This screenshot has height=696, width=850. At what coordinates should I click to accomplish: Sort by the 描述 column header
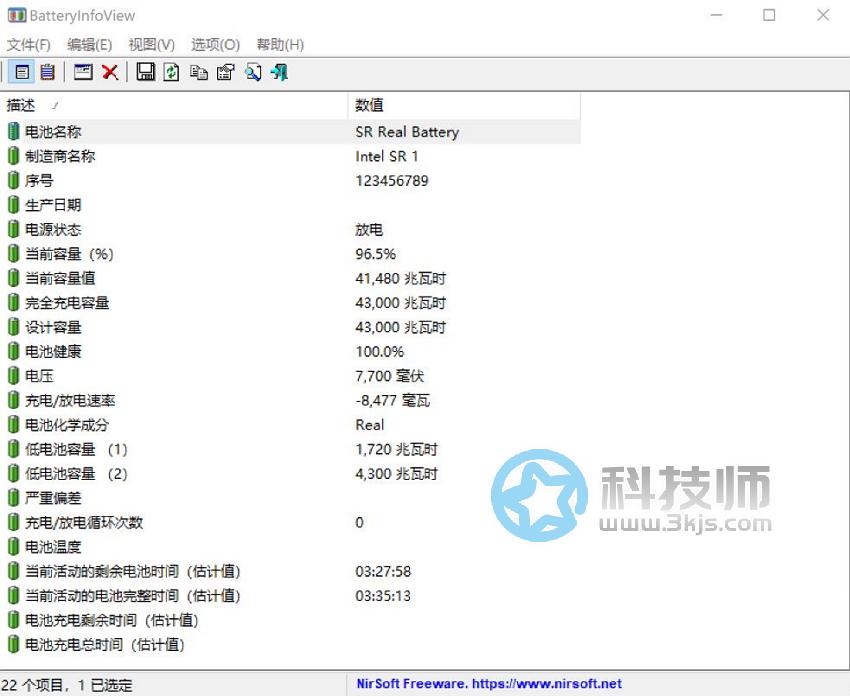[174, 105]
